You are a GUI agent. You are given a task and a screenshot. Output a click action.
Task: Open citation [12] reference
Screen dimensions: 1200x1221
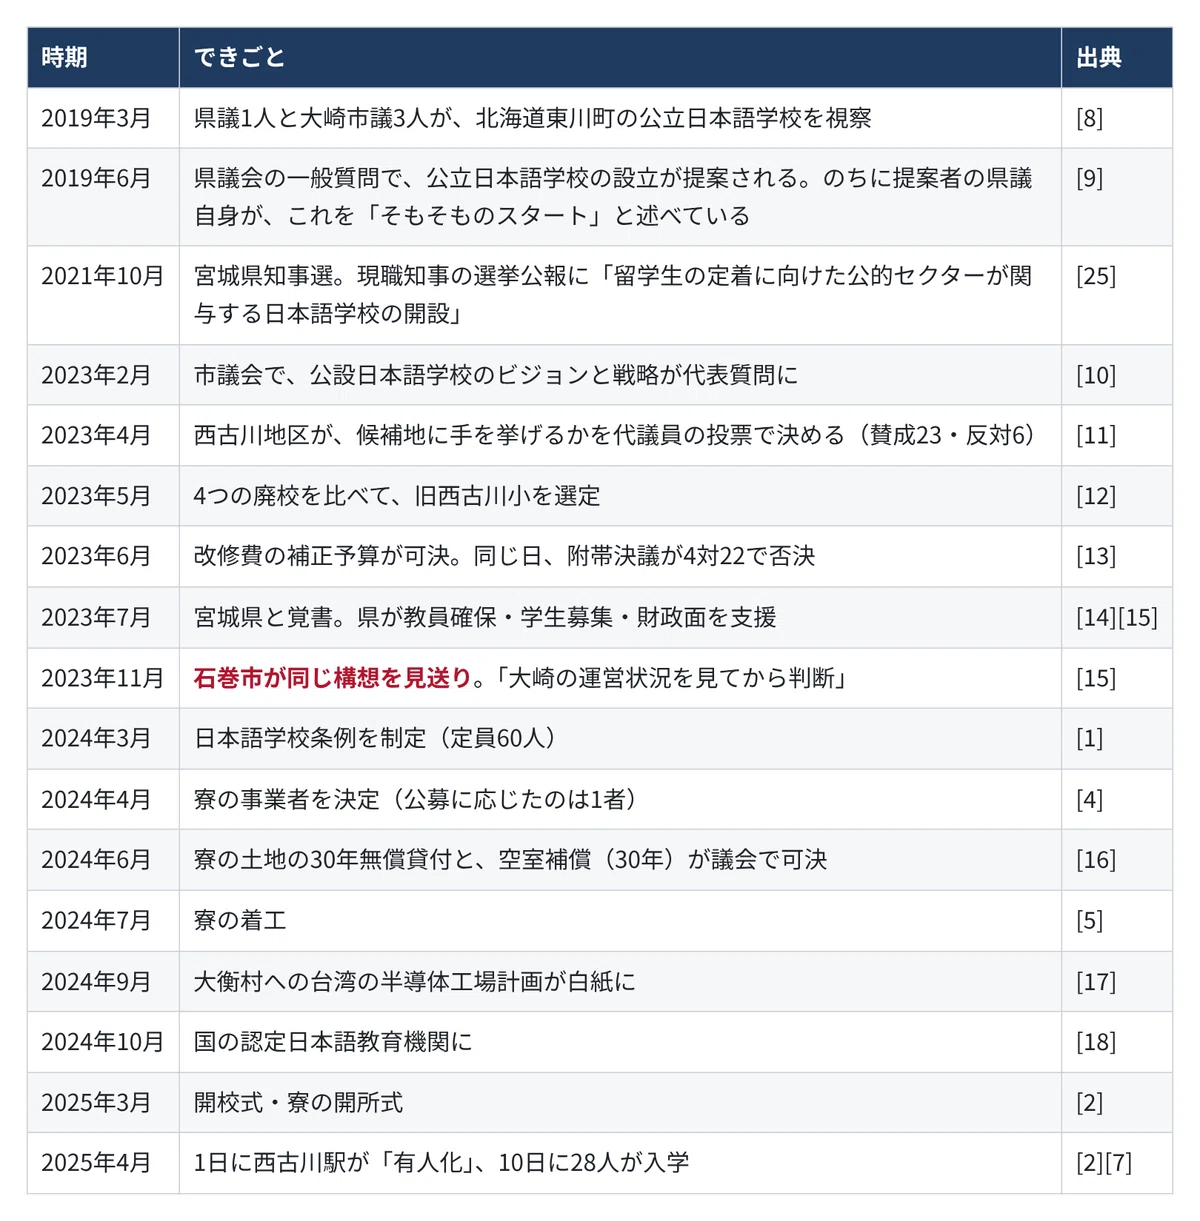(x=1096, y=496)
